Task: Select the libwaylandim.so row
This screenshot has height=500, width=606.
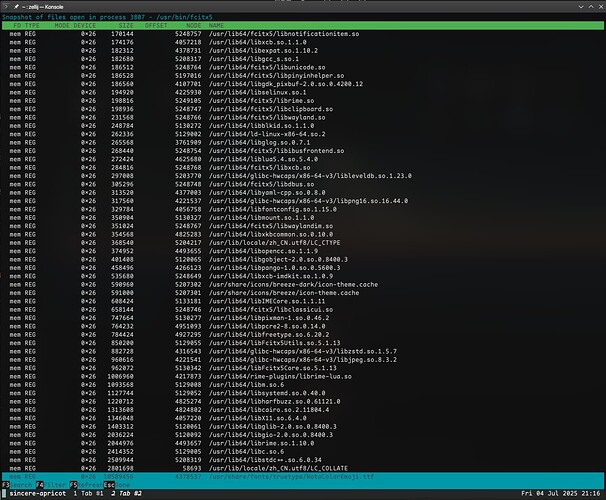Action: click(303, 226)
